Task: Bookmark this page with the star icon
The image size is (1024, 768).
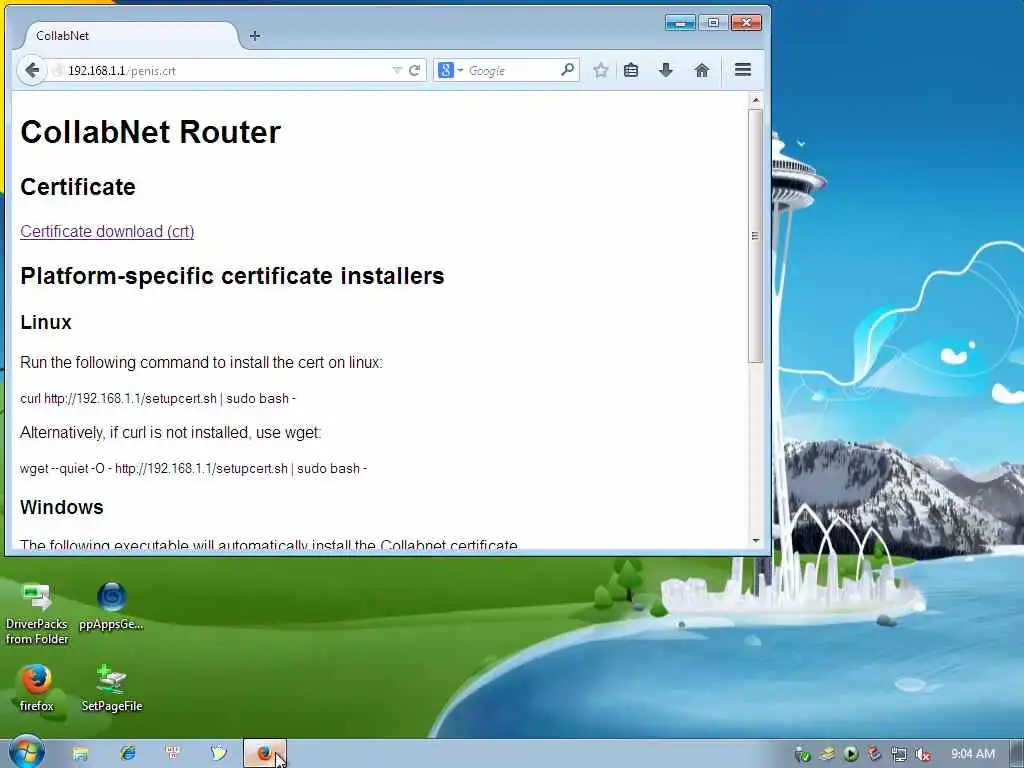Action: click(x=601, y=70)
